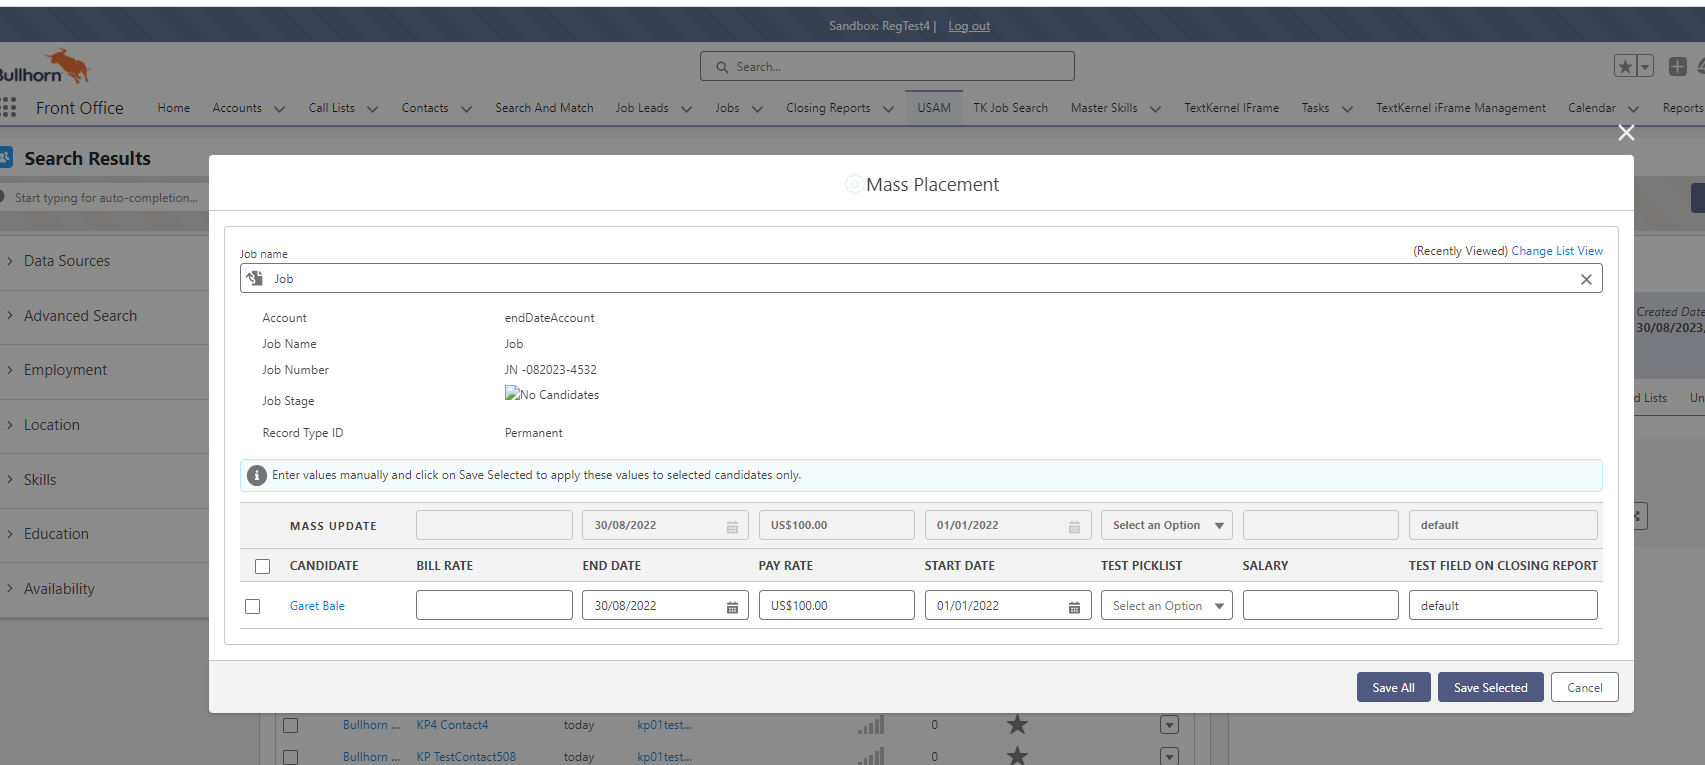Viewport: 1705px width, 765px height.
Task: Select the USAM tab
Action: (x=934, y=108)
